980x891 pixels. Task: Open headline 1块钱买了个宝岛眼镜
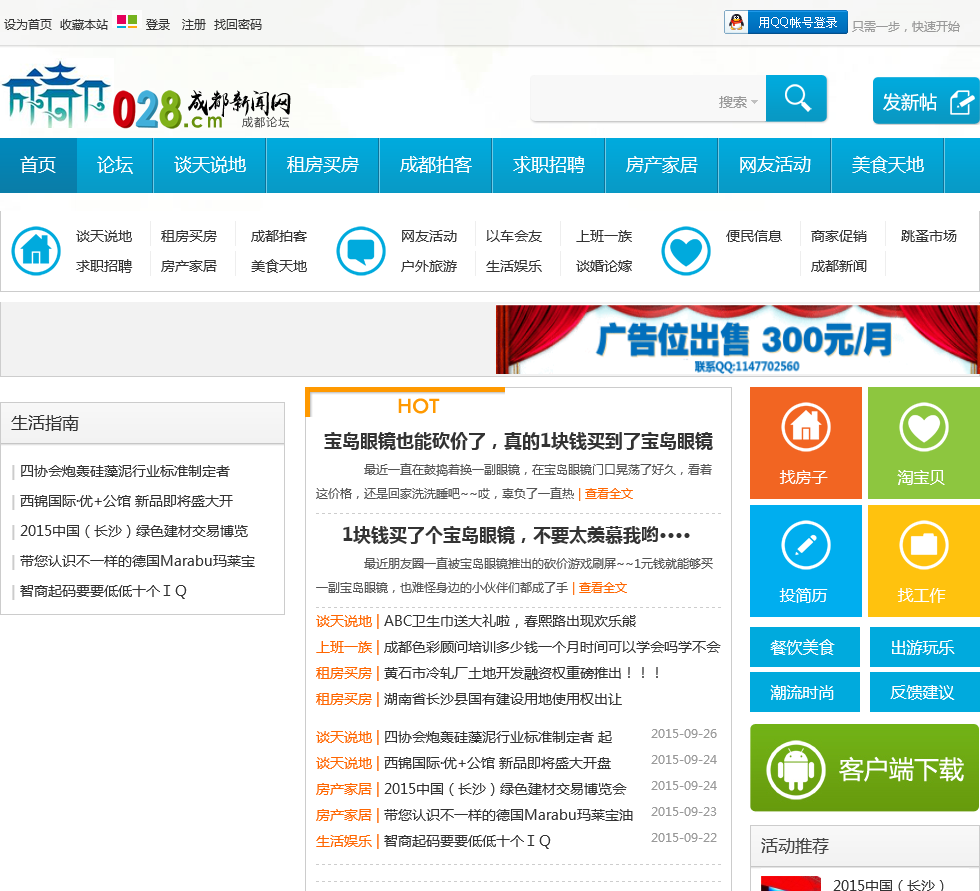(517, 535)
